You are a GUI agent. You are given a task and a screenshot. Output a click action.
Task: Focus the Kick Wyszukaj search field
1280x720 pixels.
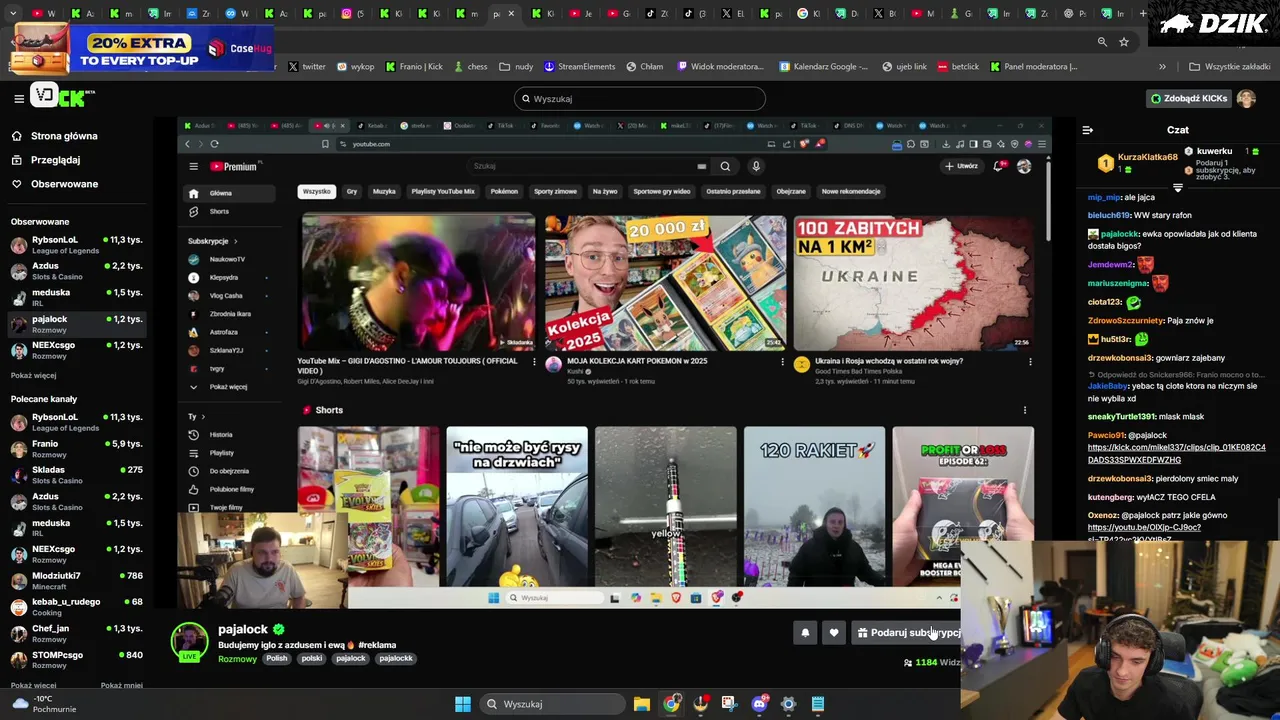[x=640, y=99]
